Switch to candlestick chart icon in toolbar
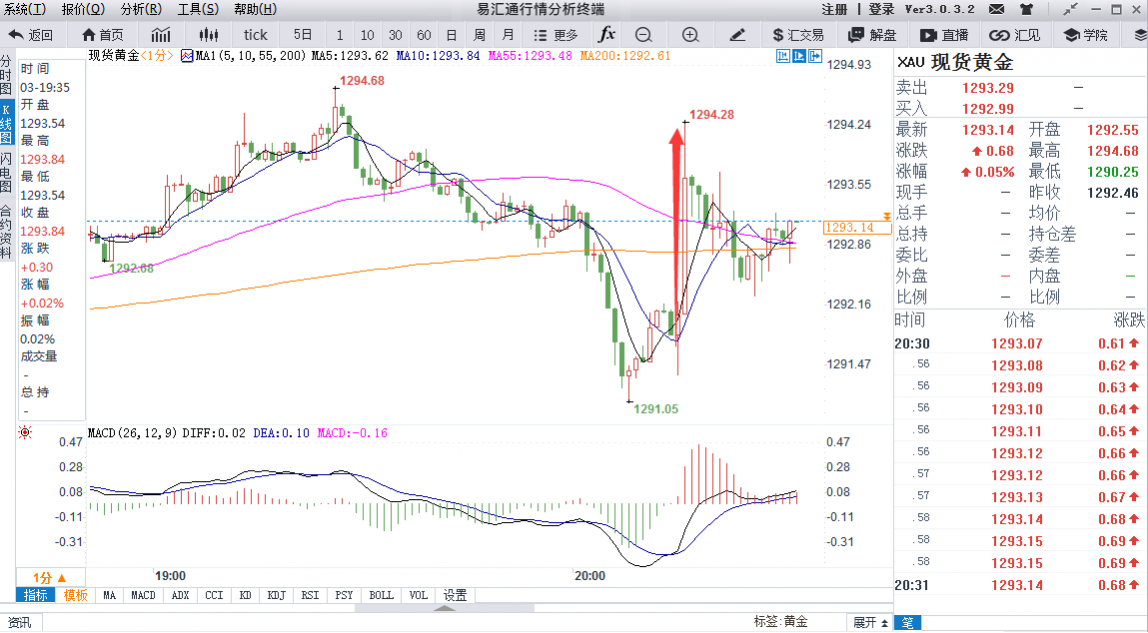Screen dimensions: 1148x633 (x=208, y=34)
